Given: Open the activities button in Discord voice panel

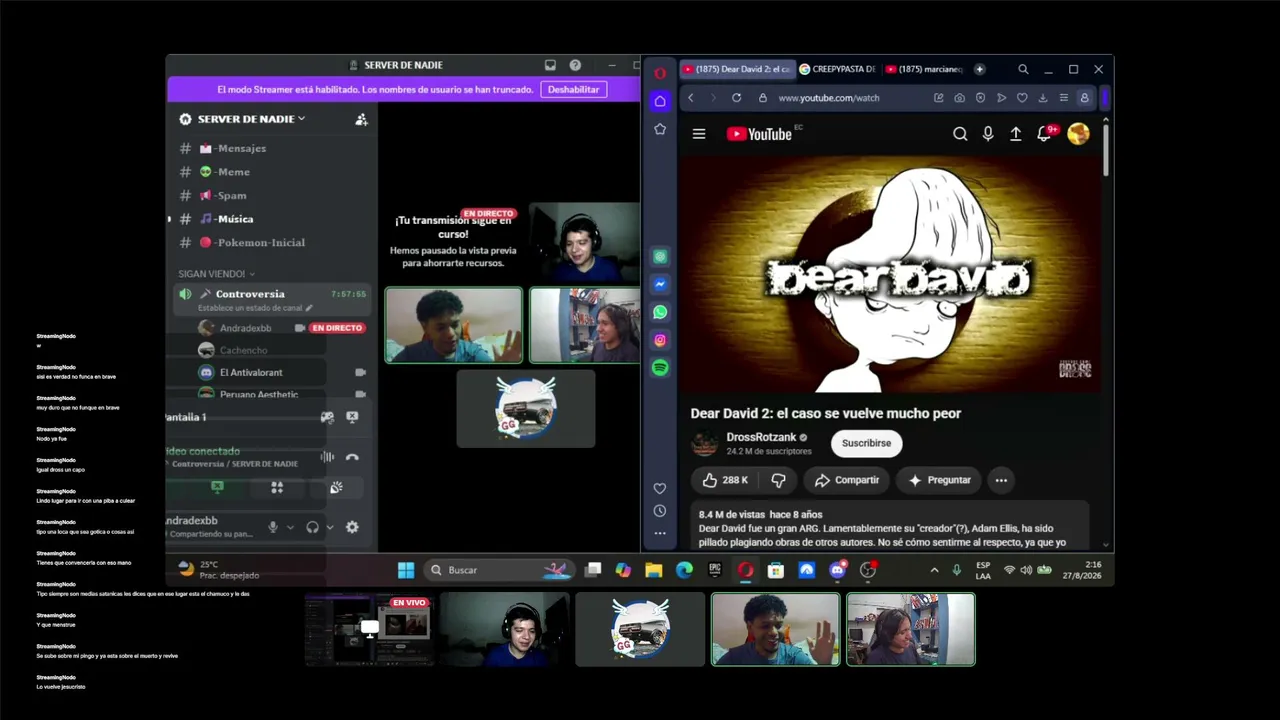Looking at the screenshot, I should (x=277, y=487).
